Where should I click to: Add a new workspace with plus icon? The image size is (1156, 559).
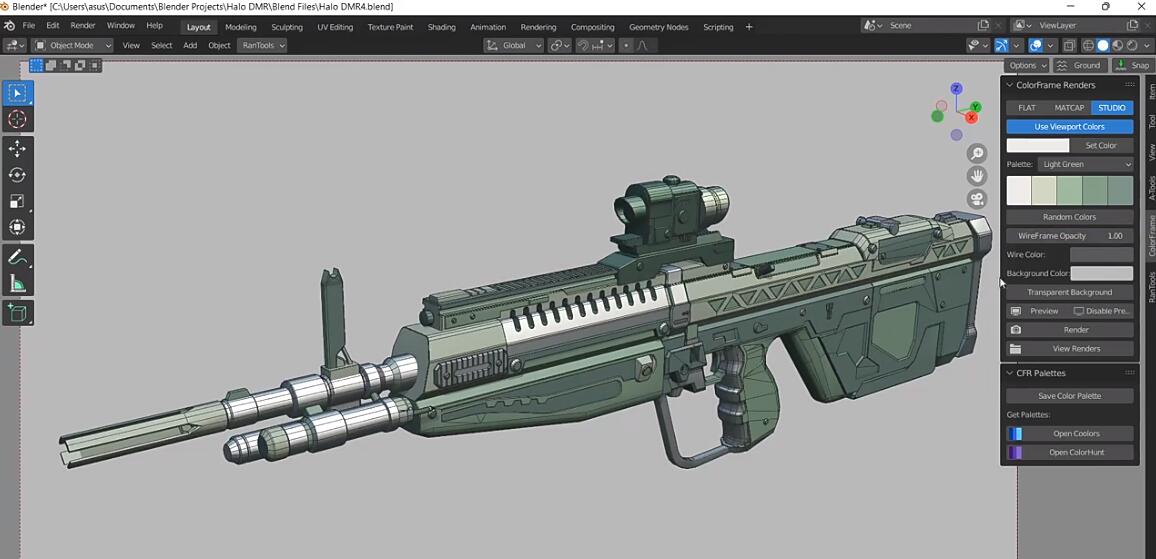click(x=749, y=27)
